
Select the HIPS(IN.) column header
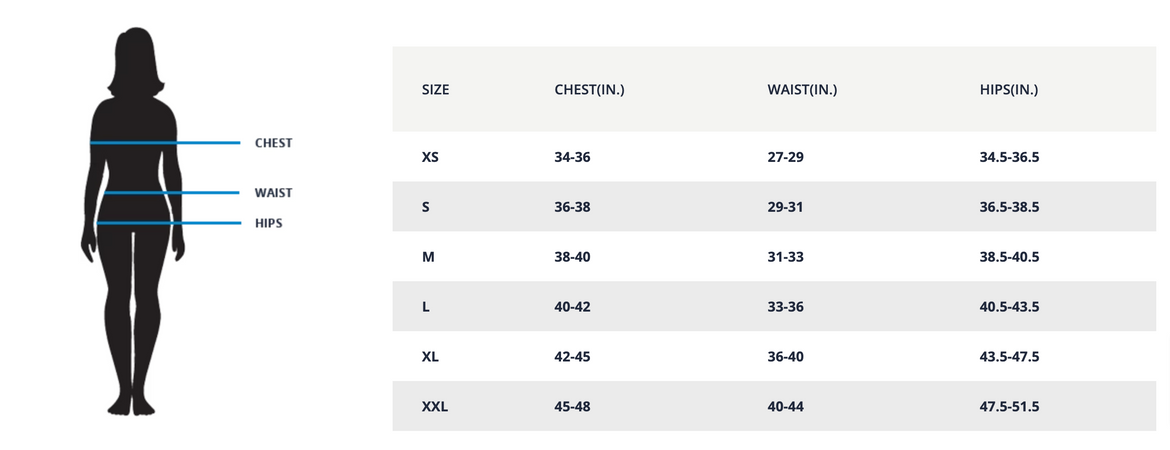click(1009, 89)
